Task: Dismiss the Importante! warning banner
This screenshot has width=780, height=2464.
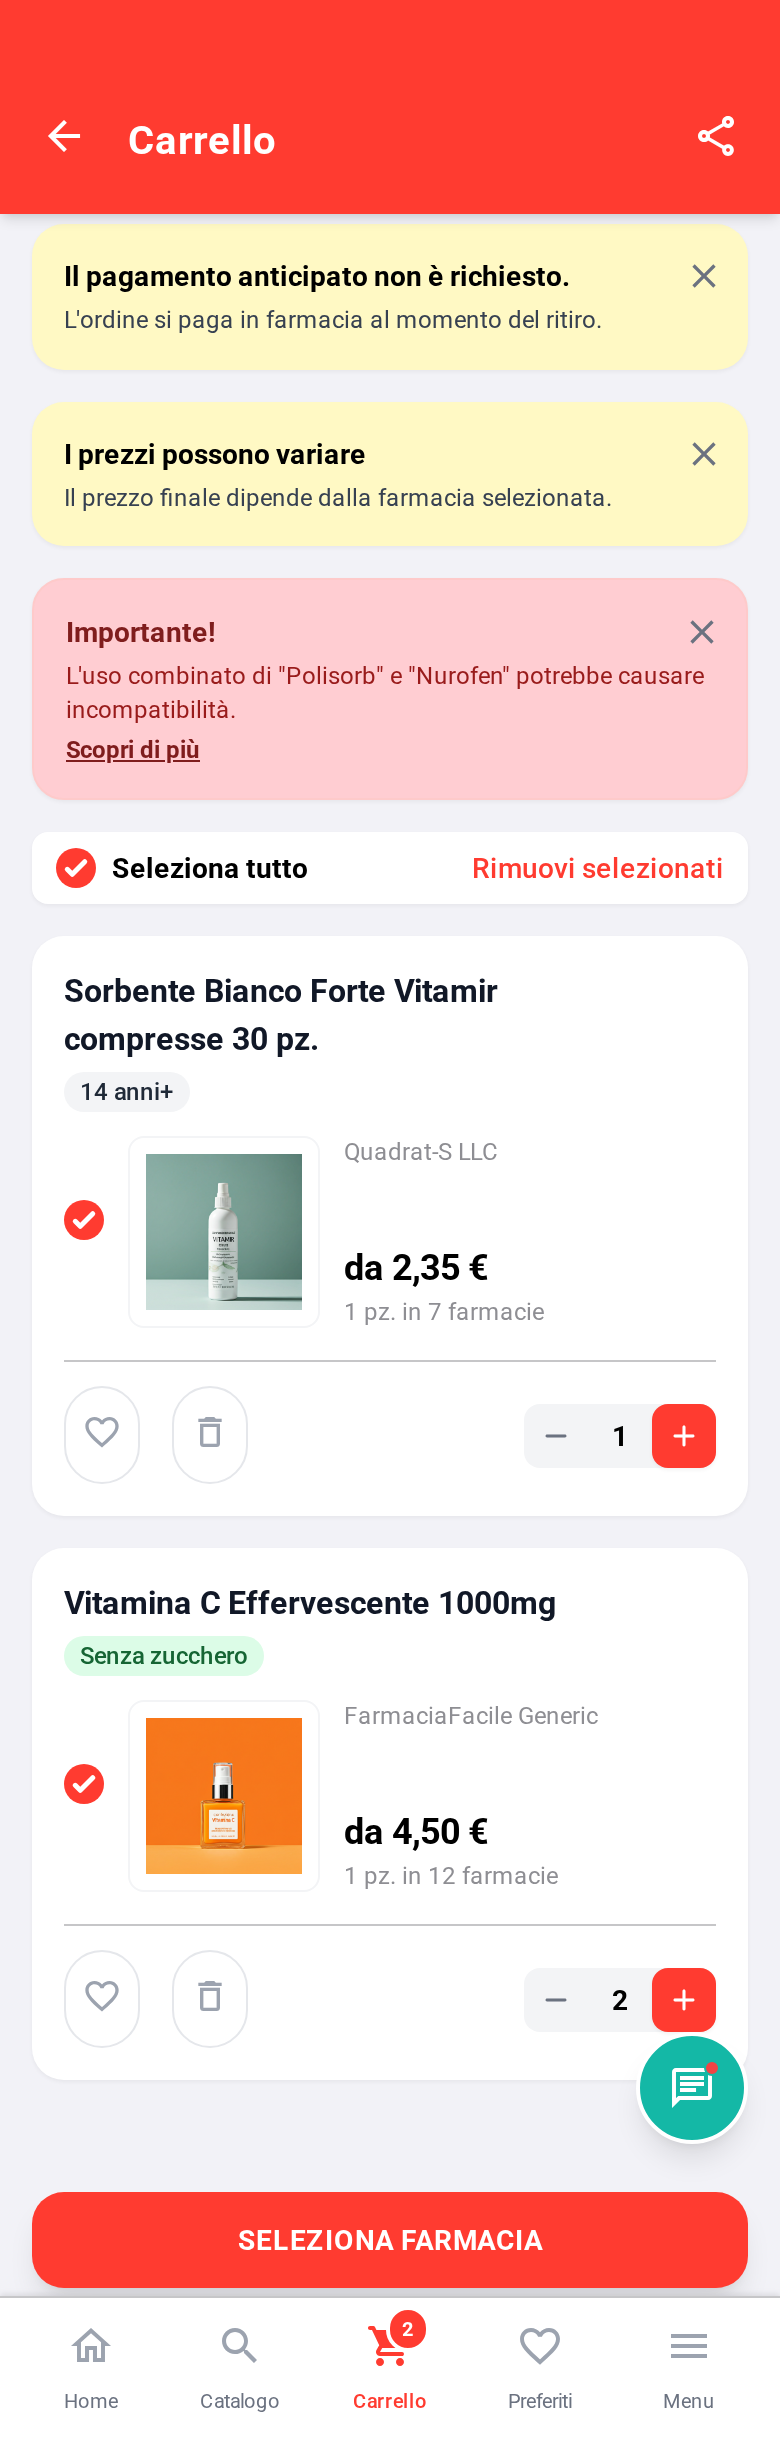Action: (702, 632)
